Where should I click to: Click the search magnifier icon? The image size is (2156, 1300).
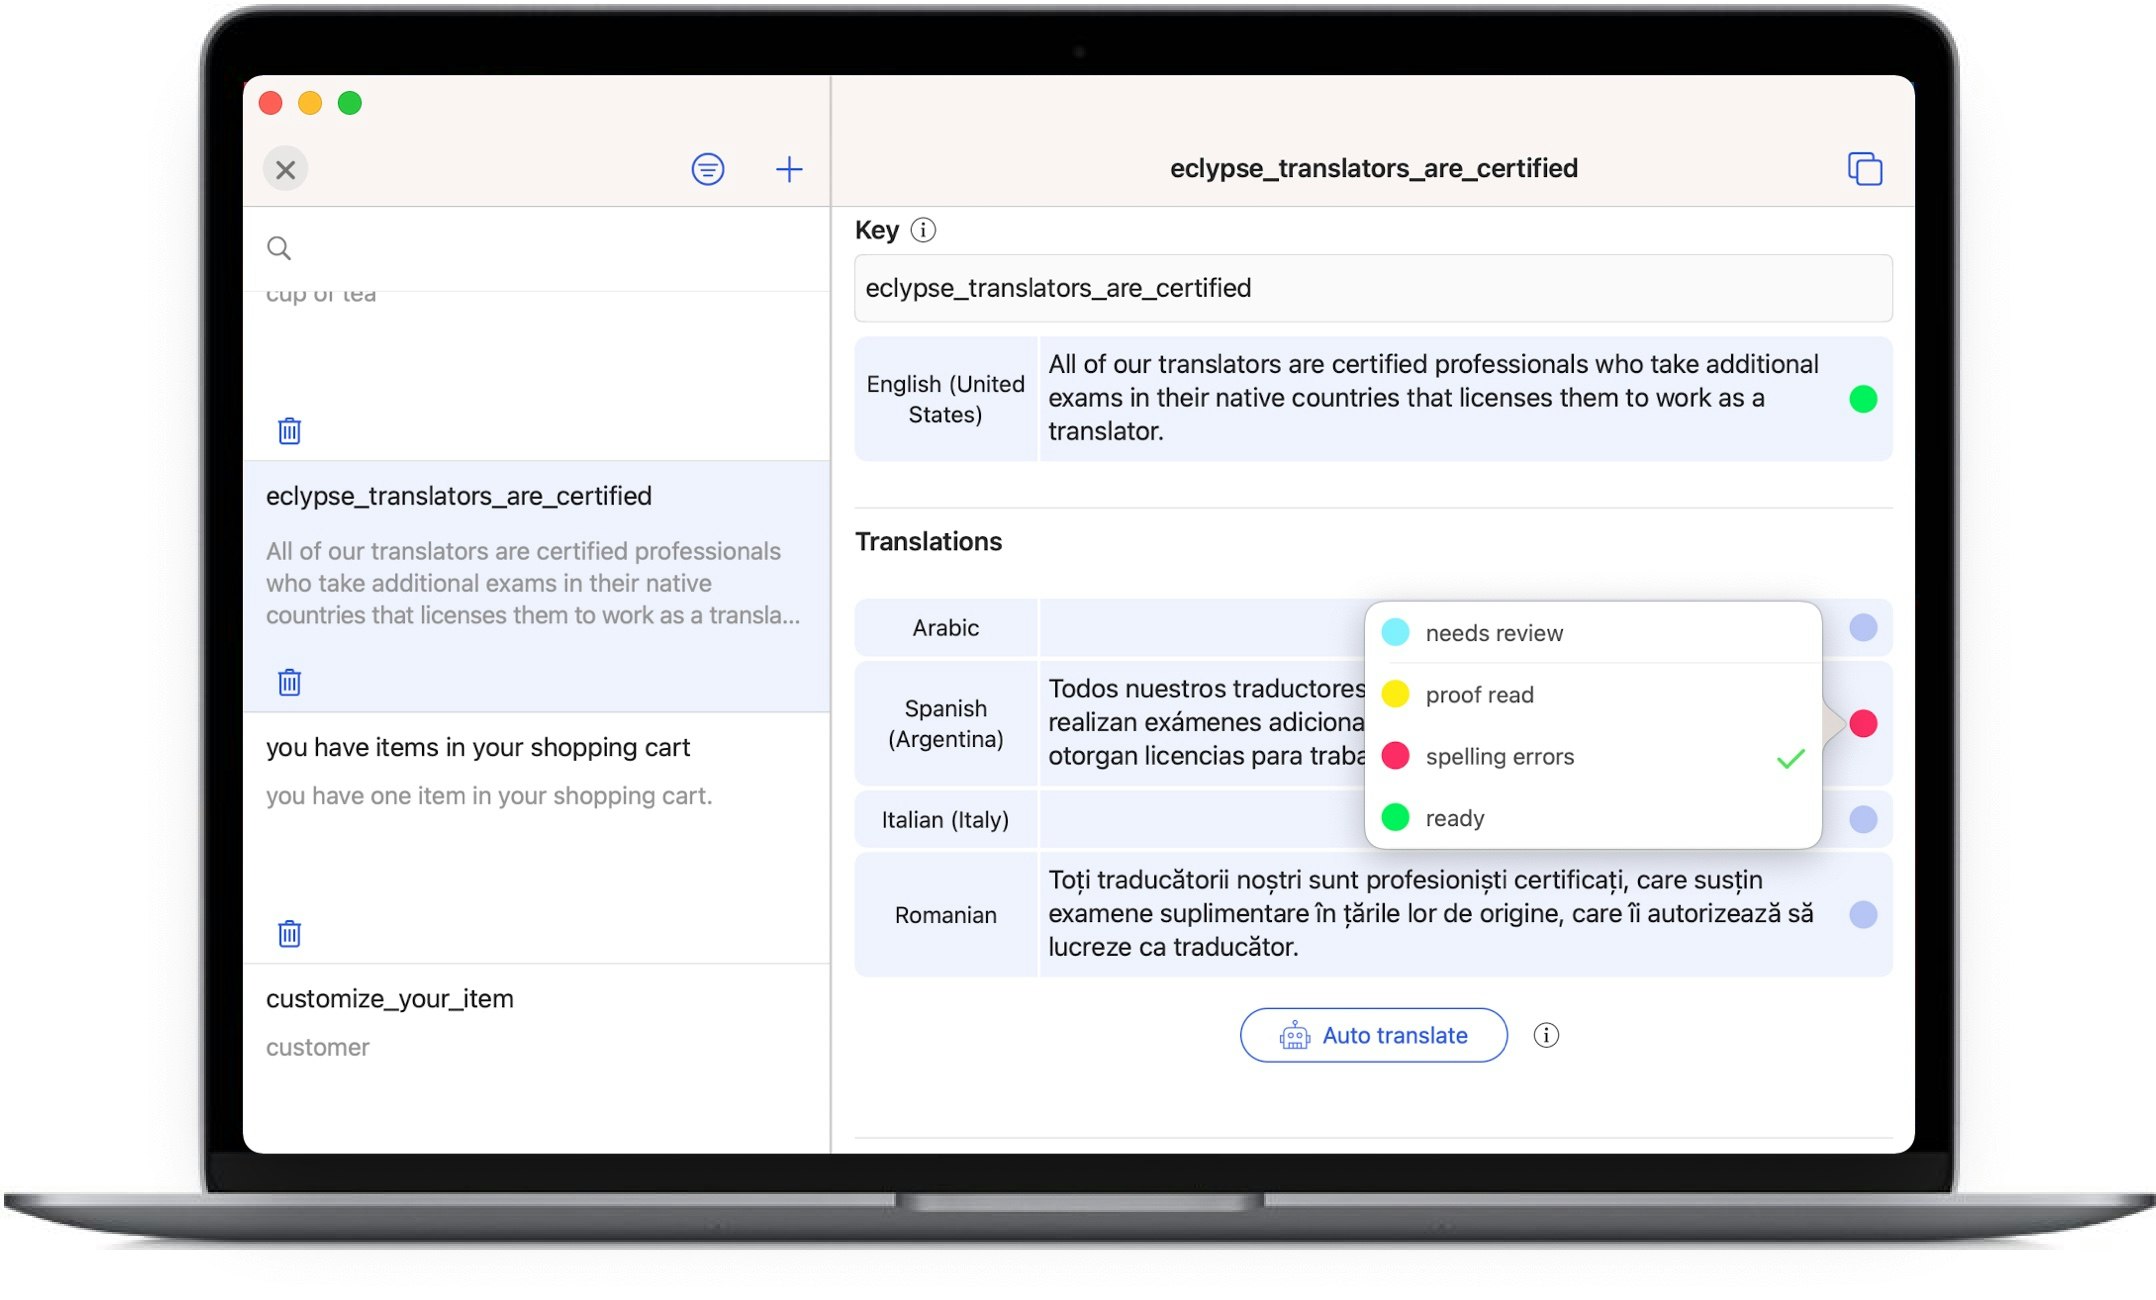pyautogui.click(x=279, y=248)
